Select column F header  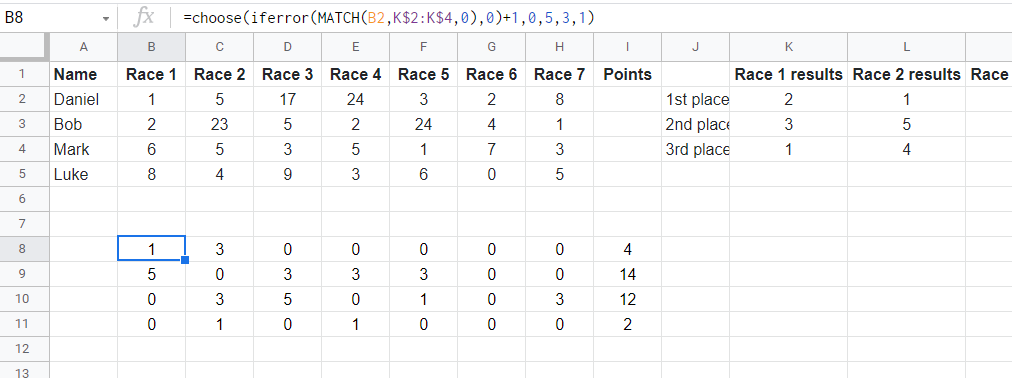[423, 46]
